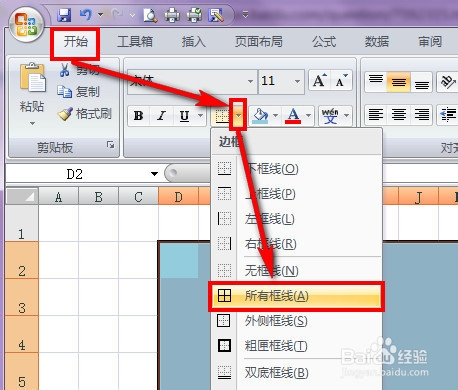Activate the 格式刷 format painter
The image size is (458, 390).
pyautogui.click(x=84, y=114)
